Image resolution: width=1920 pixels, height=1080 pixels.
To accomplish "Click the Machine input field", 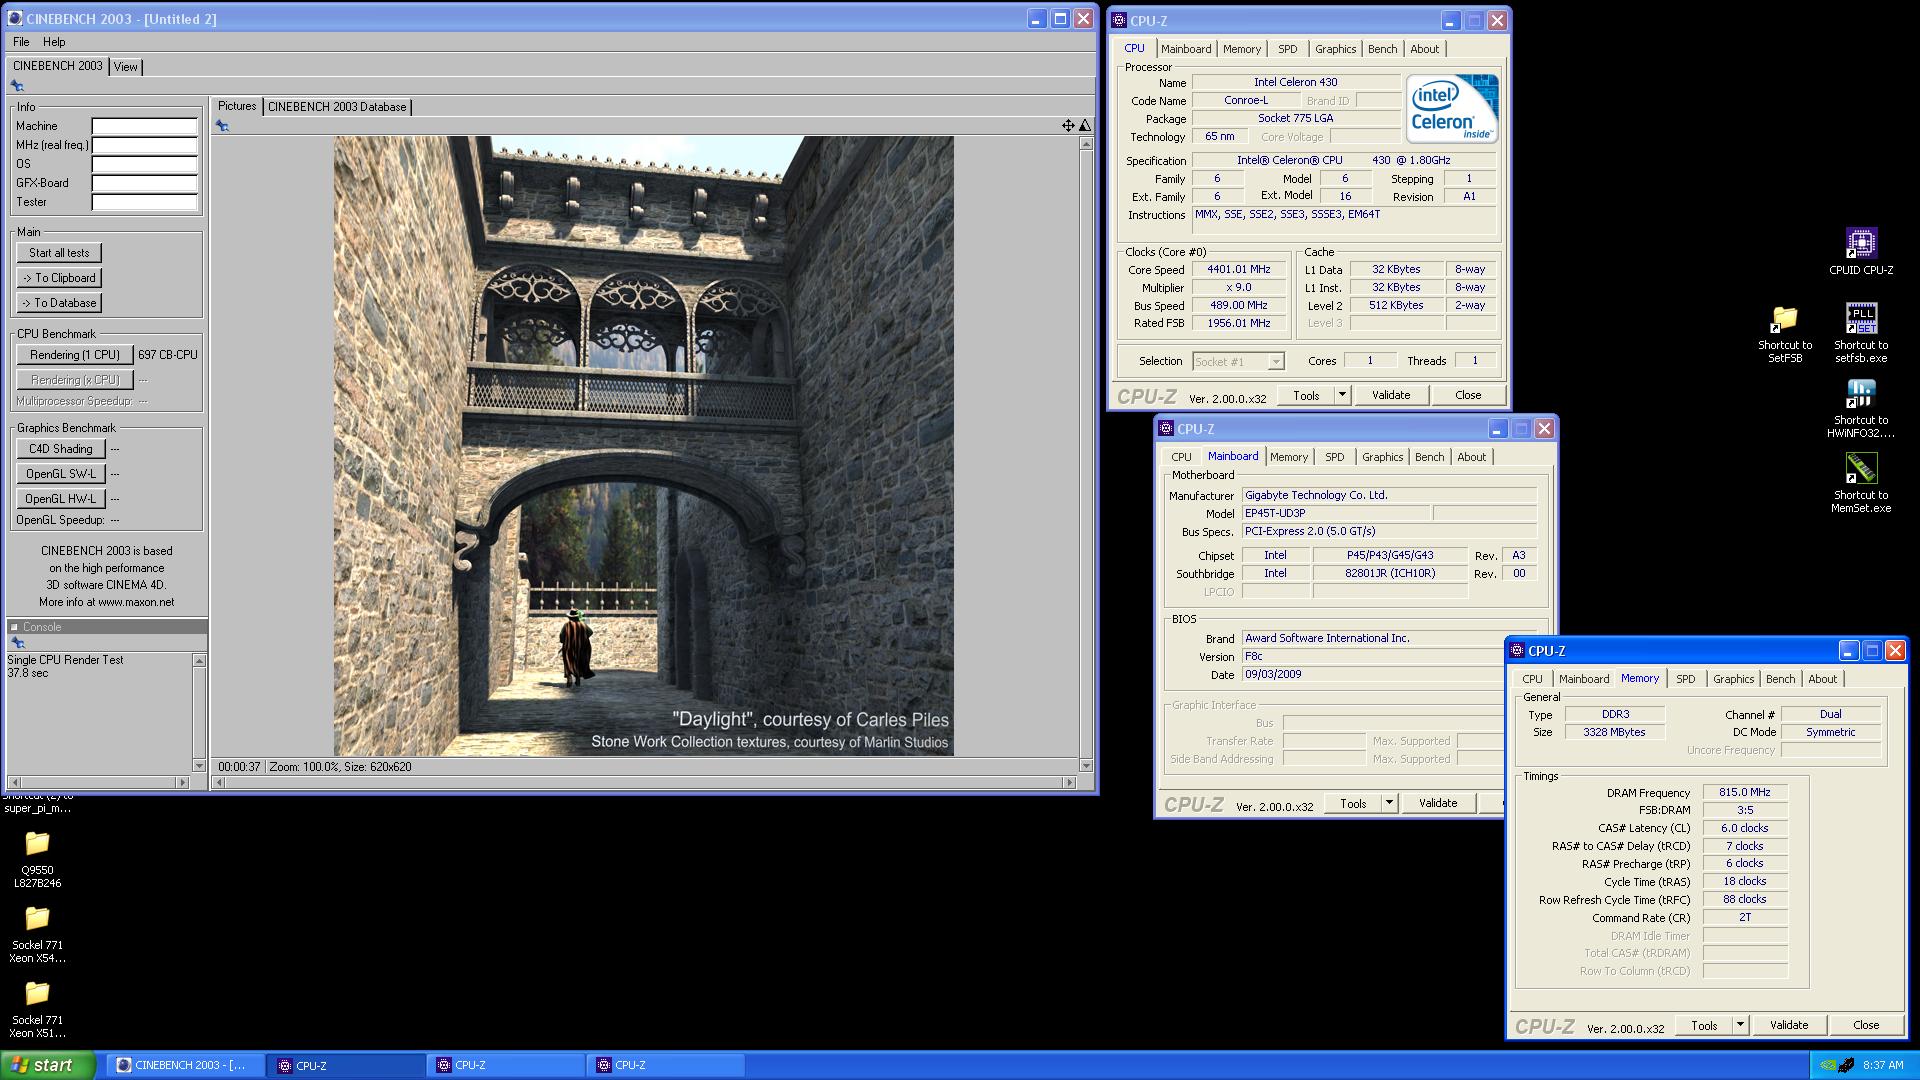I will pyautogui.click(x=145, y=126).
